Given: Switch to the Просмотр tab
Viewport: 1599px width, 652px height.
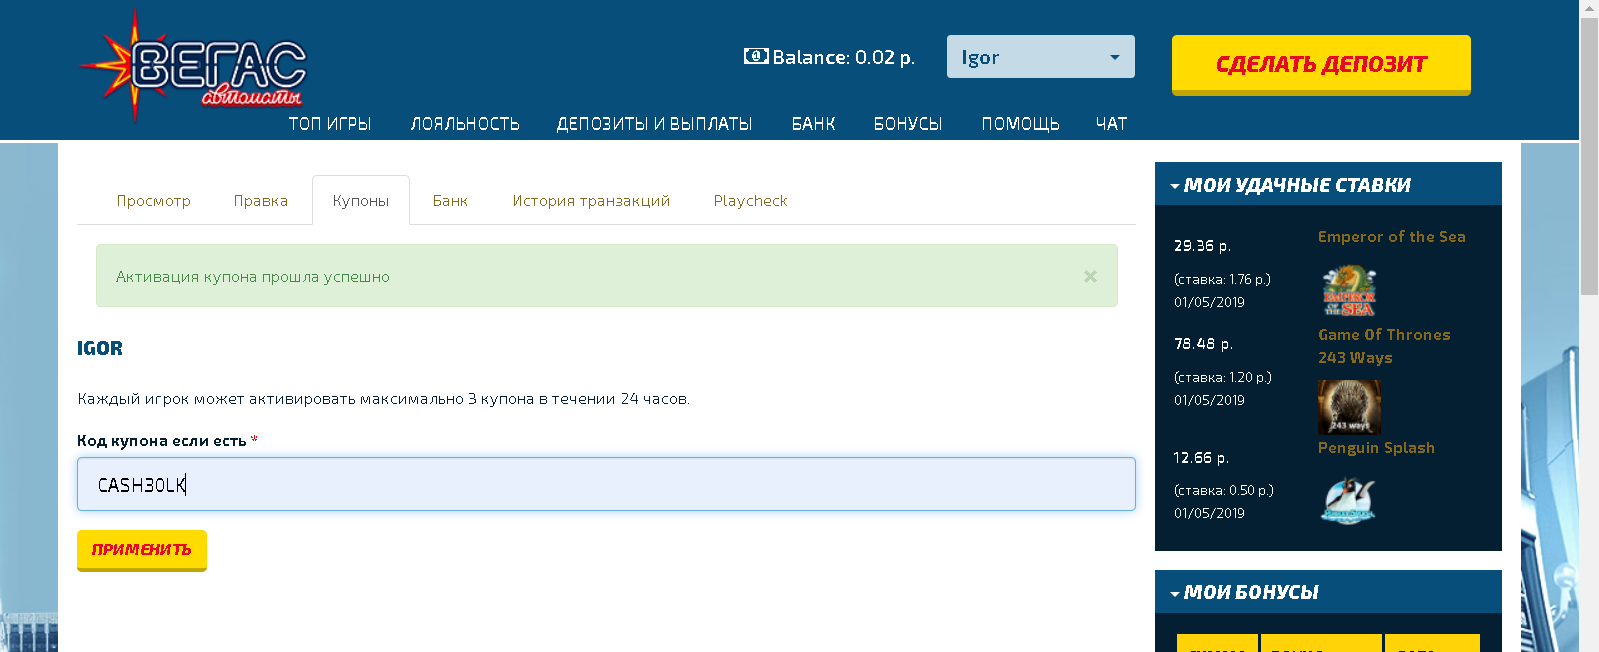Looking at the screenshot, I should tap(153, 201).
